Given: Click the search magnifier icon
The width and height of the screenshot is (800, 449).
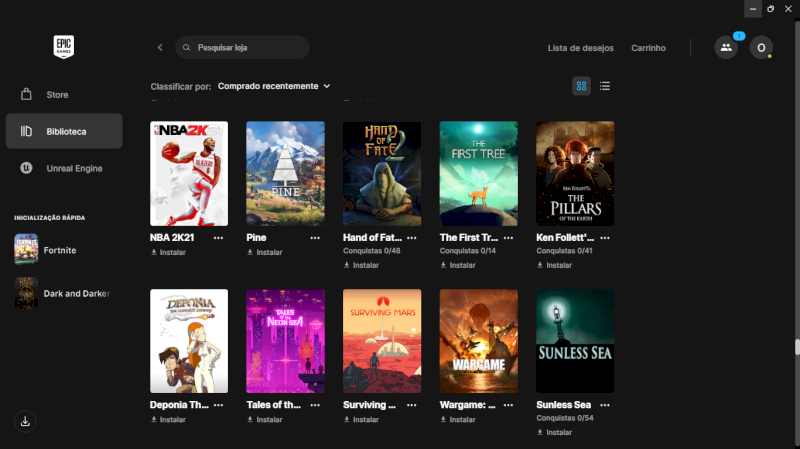Looking at the screenshot, I should (x=187, y=47).
